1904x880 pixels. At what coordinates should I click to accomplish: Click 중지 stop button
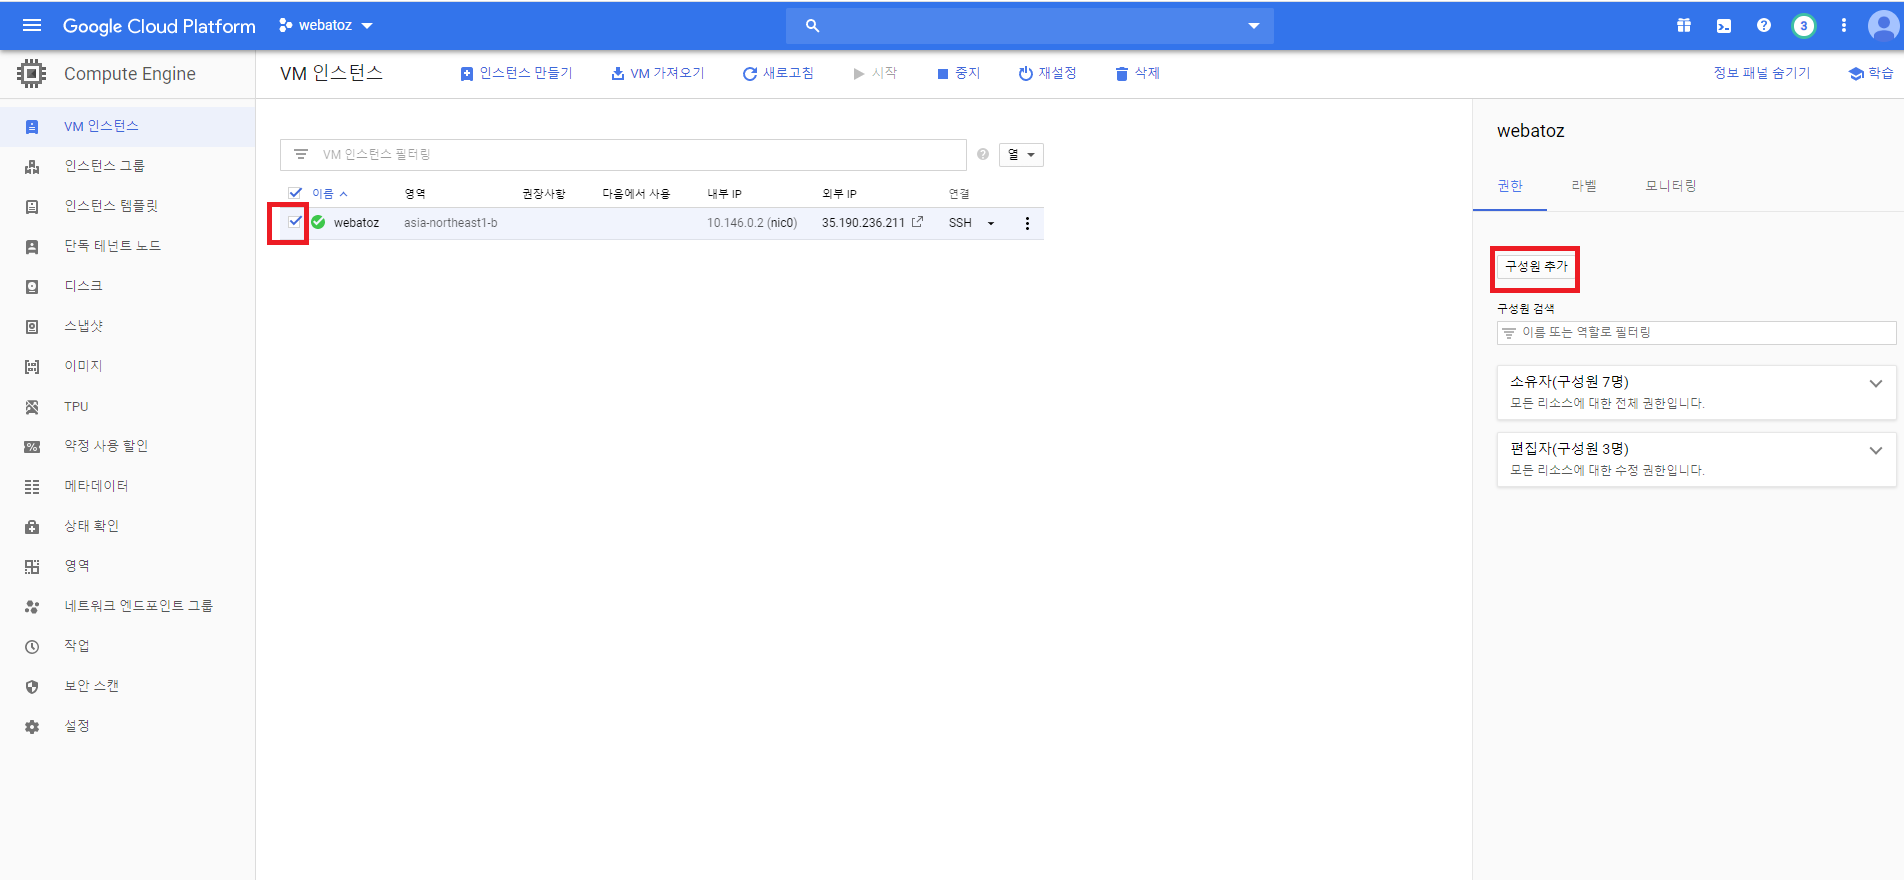coord(958,73)
